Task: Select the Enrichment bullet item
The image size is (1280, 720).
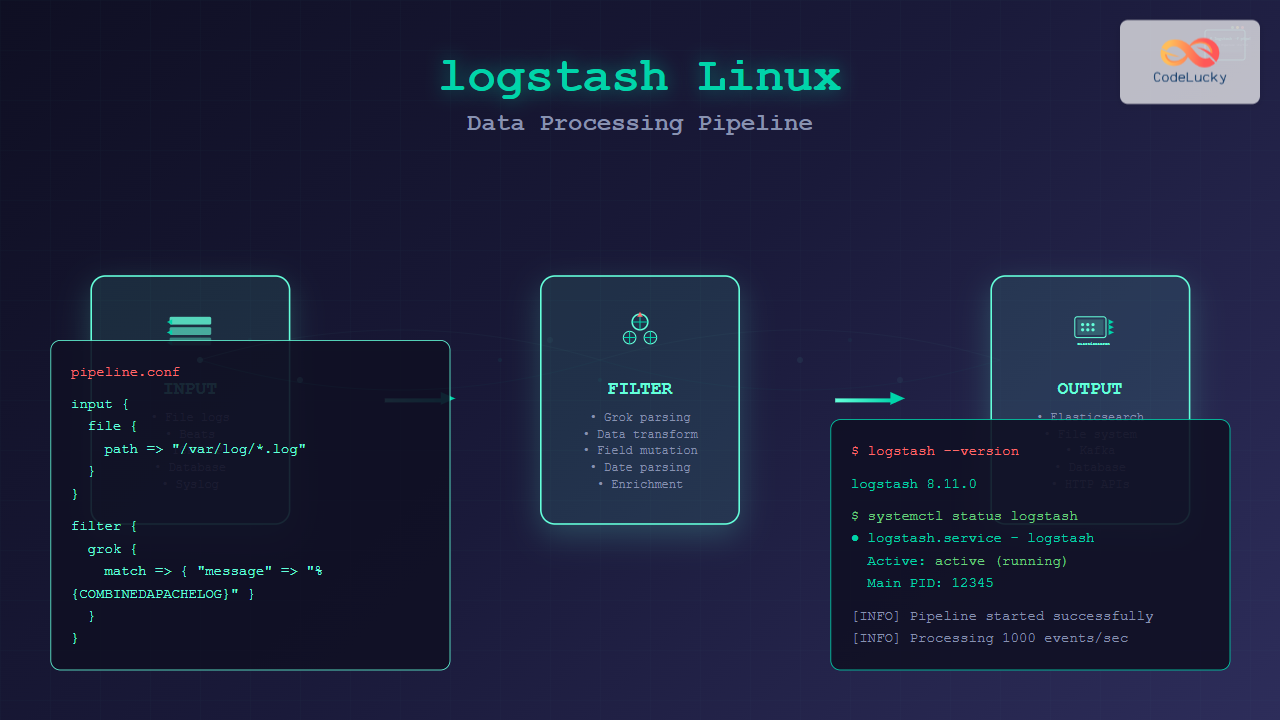Action: [640, 484]
